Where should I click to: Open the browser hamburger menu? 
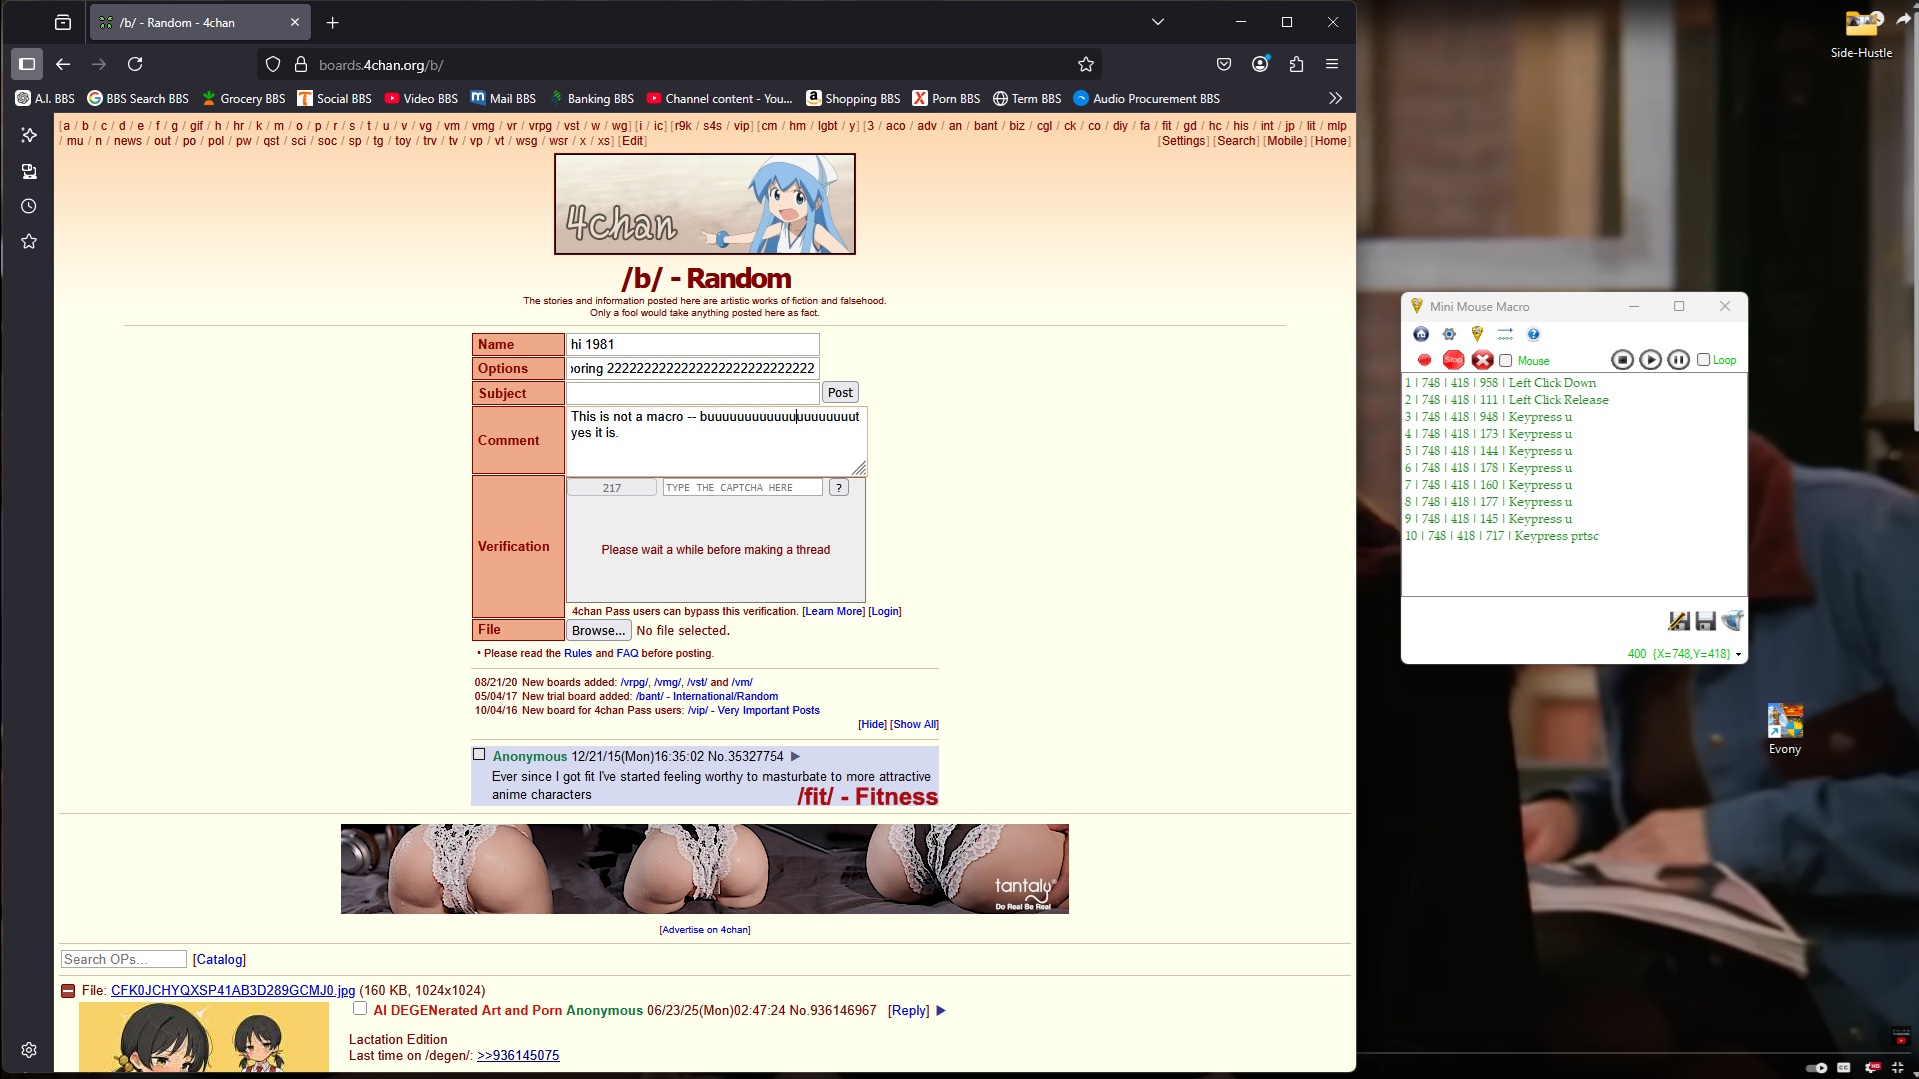pyautogui.click(x=1332, y=64)
